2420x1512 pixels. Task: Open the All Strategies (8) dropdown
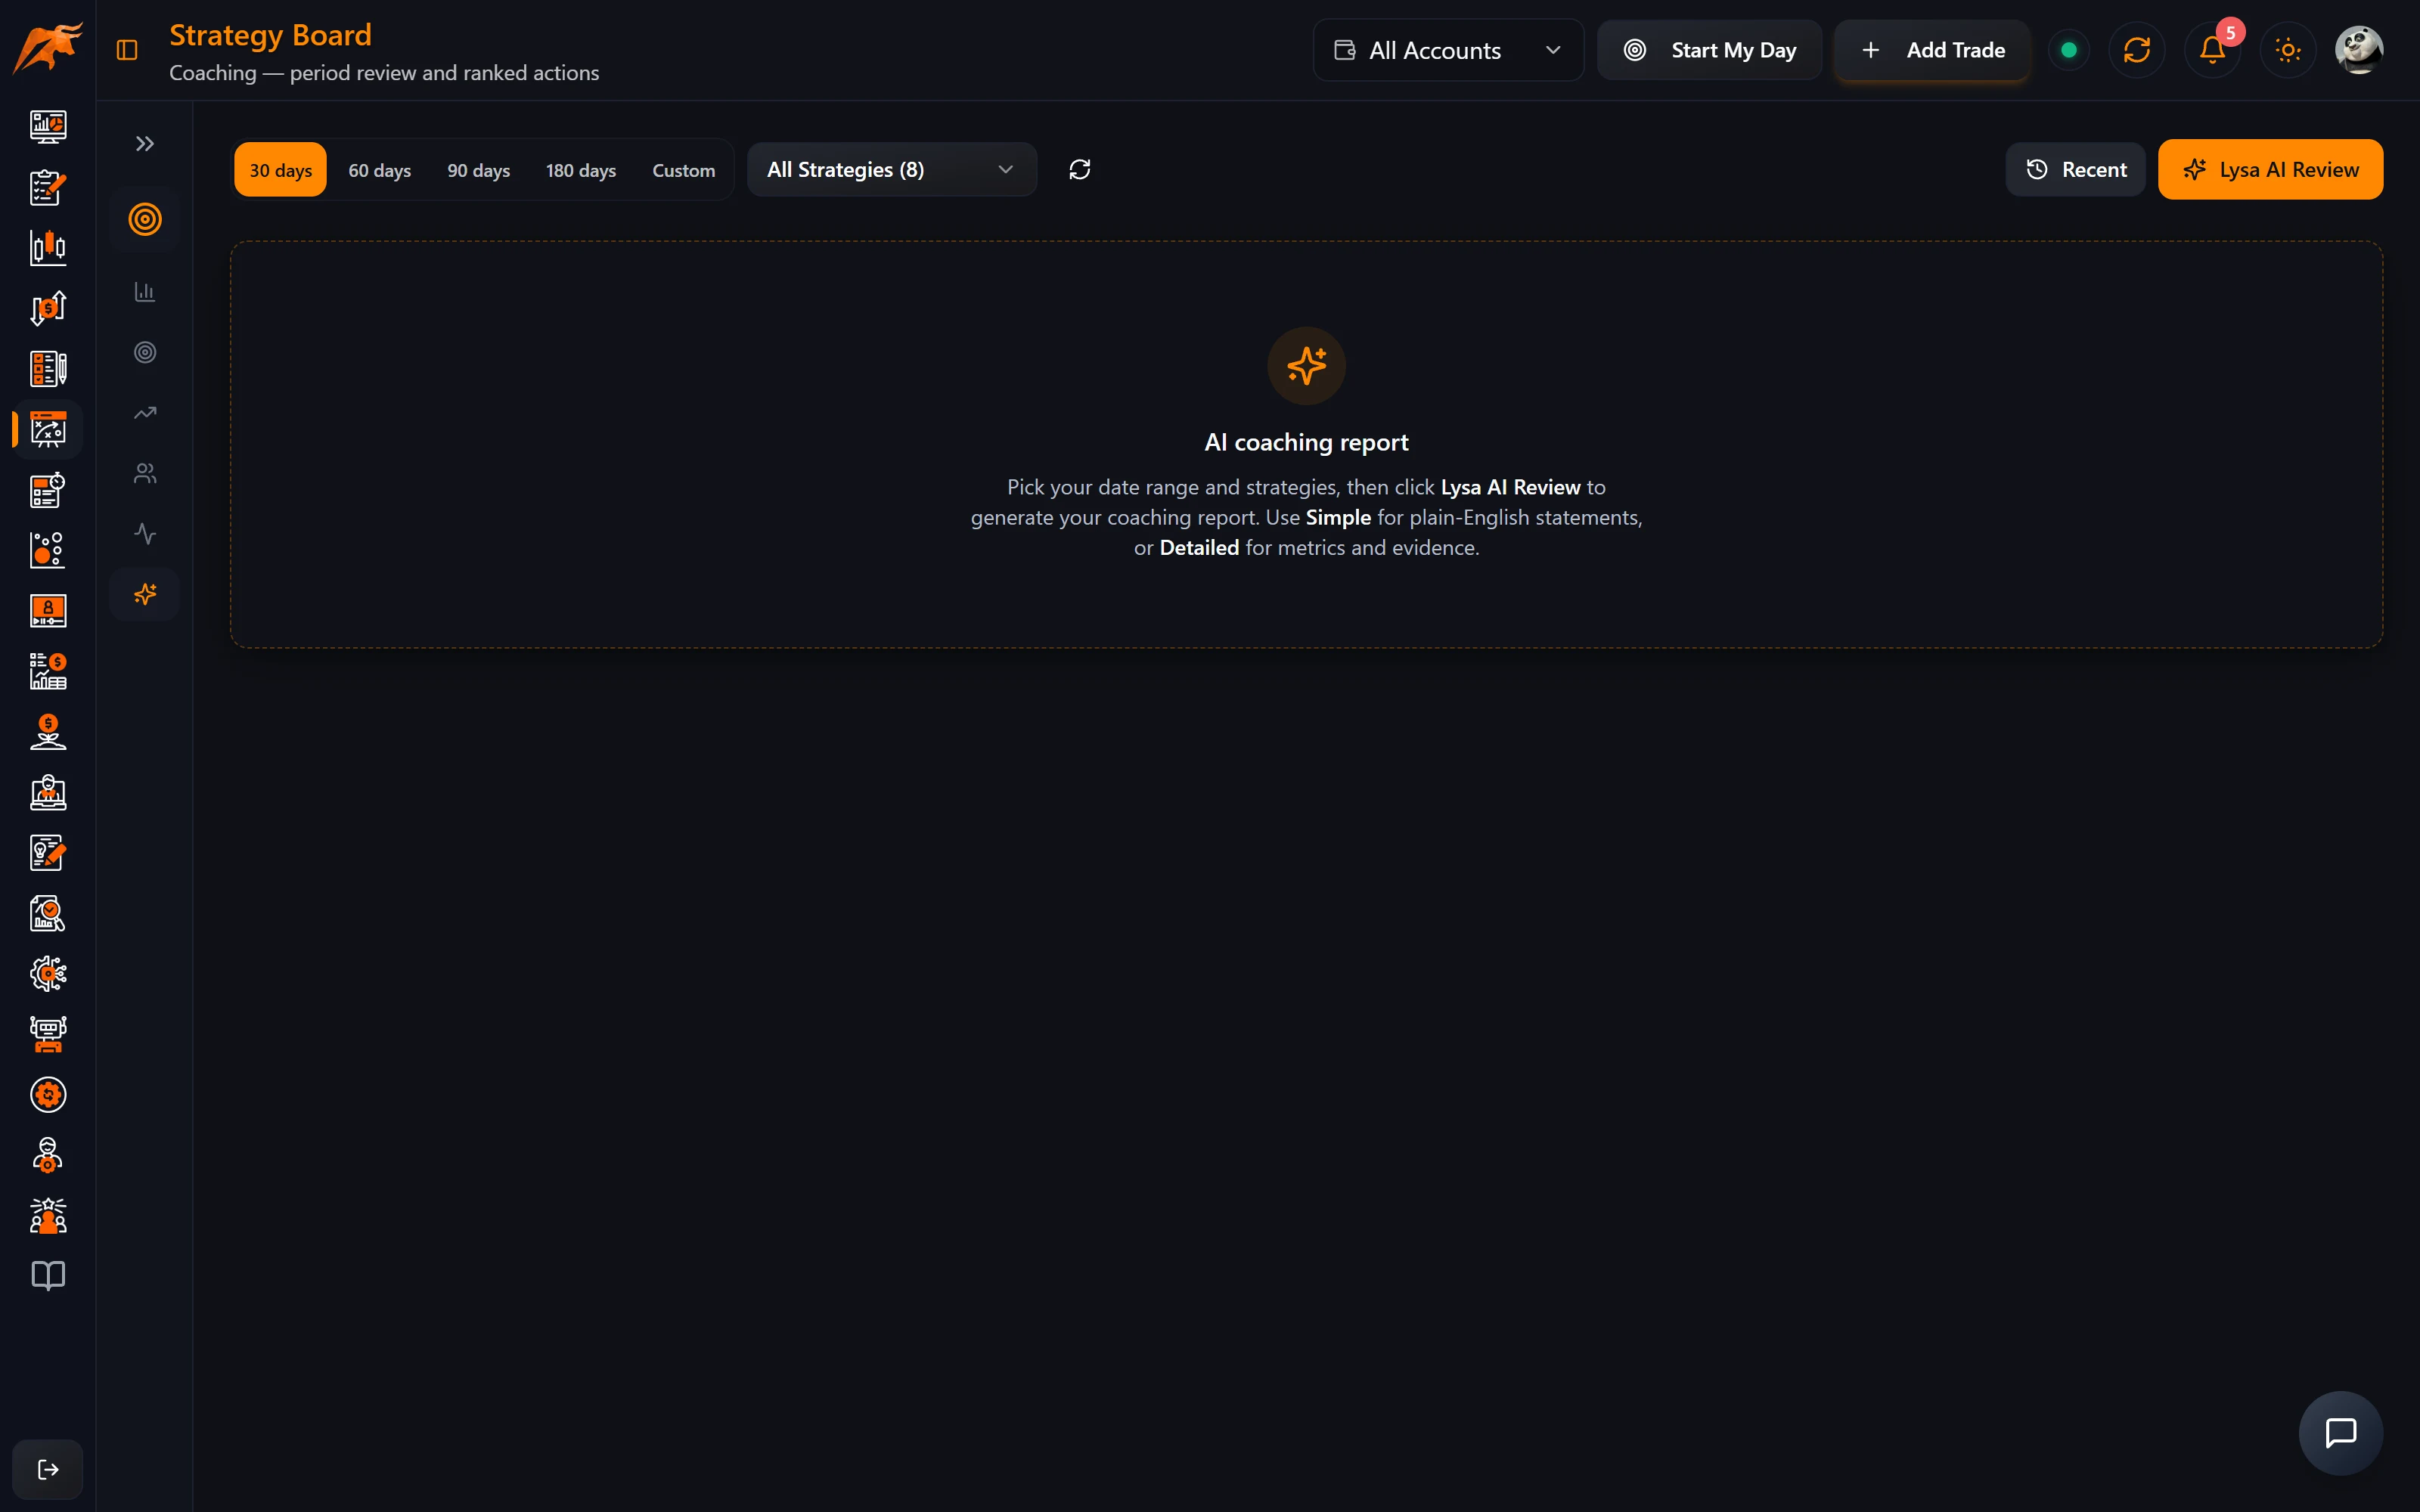892,170
